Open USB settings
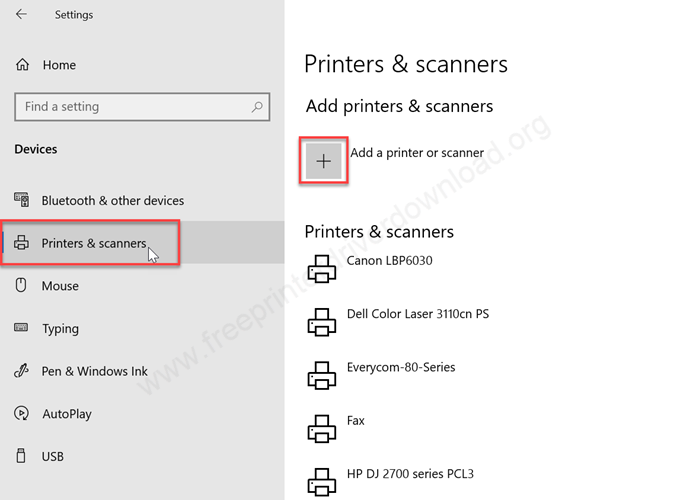Image resolution: width=680 pixels, height=500 pixels. pyautogui.click(x=52, y=457)
